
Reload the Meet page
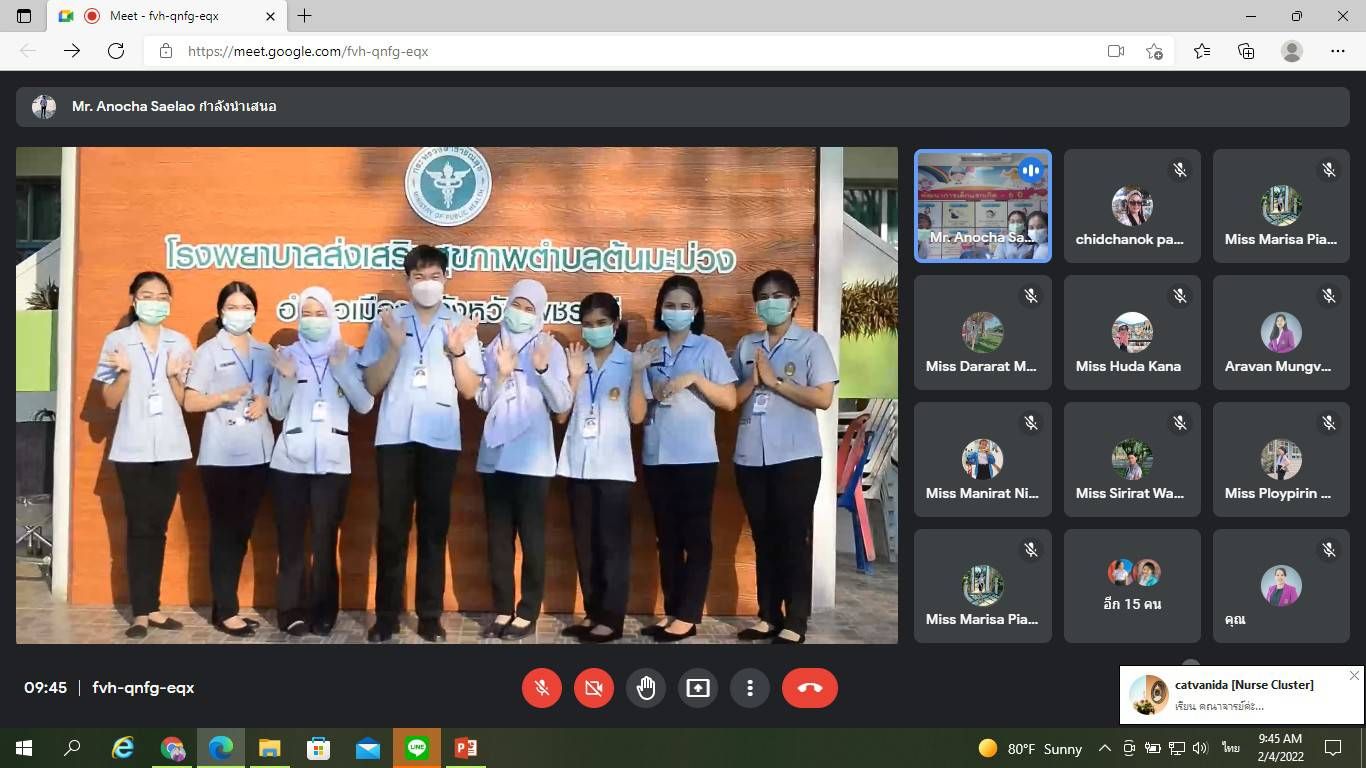pos(116,51)
